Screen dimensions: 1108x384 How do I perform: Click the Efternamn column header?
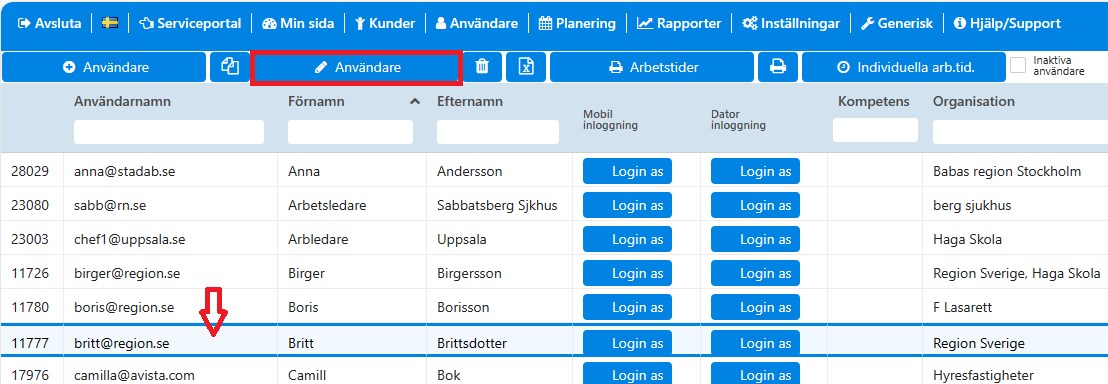tap(470, 102)
